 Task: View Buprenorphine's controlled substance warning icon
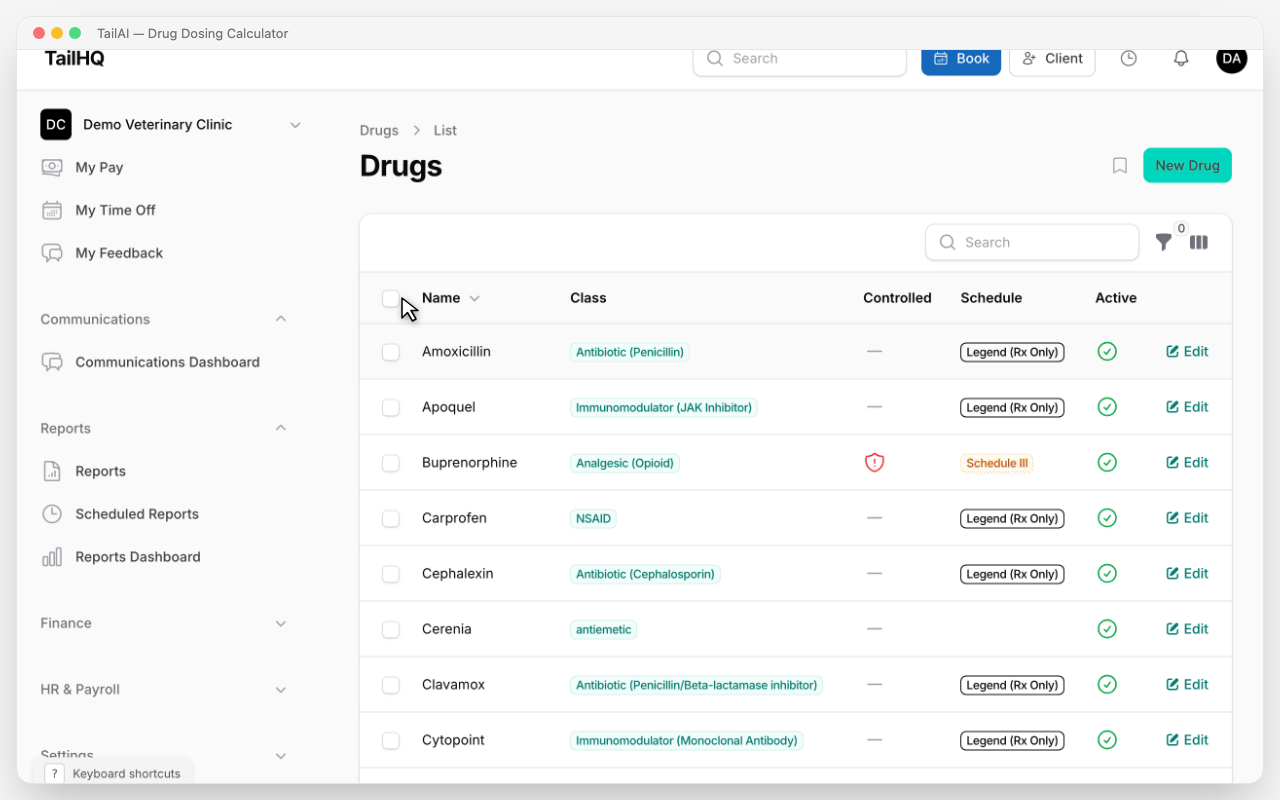tap(874, 462)
